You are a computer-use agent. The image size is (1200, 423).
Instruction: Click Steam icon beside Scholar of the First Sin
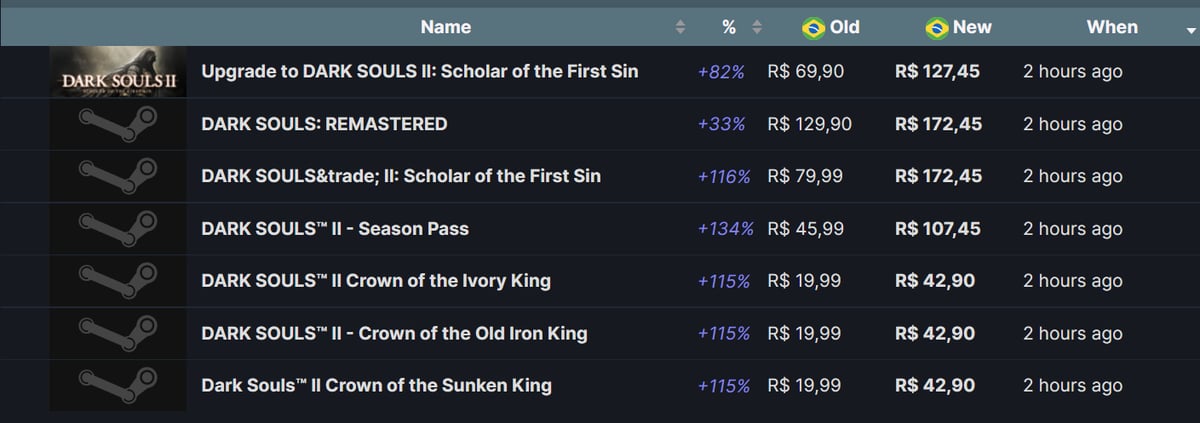(x=118, y=176)
